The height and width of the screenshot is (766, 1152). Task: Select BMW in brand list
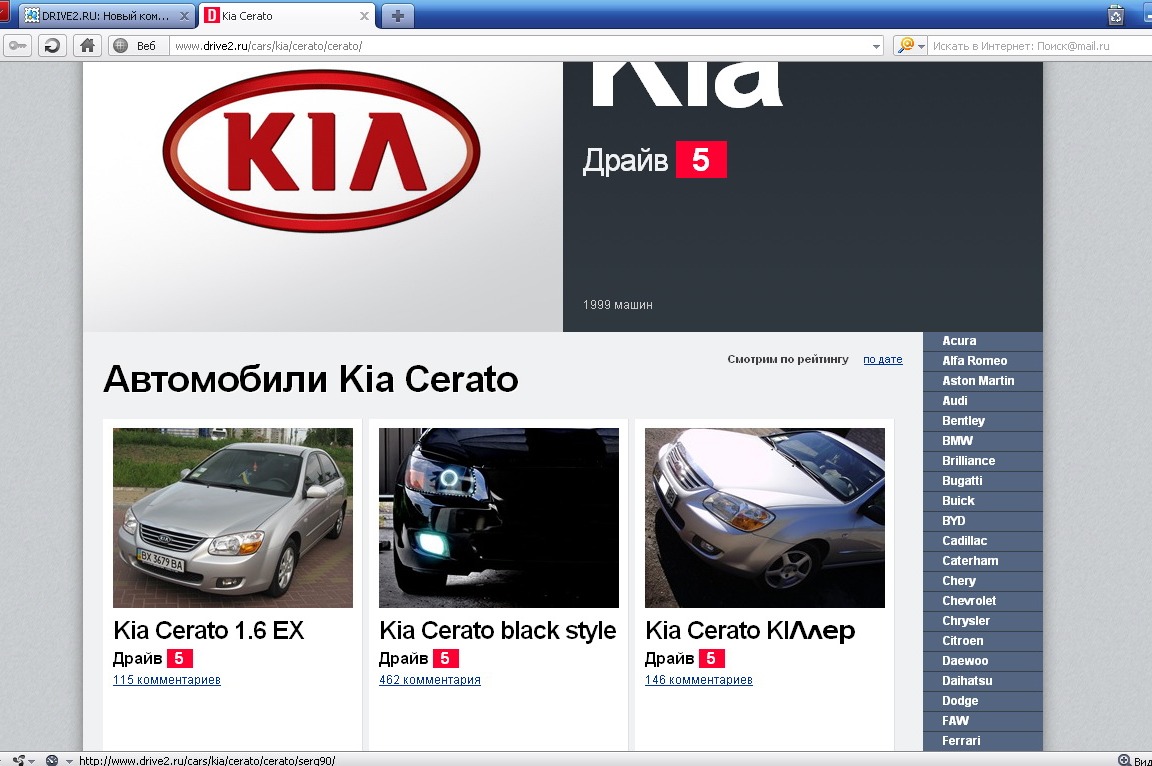(982, 441)
